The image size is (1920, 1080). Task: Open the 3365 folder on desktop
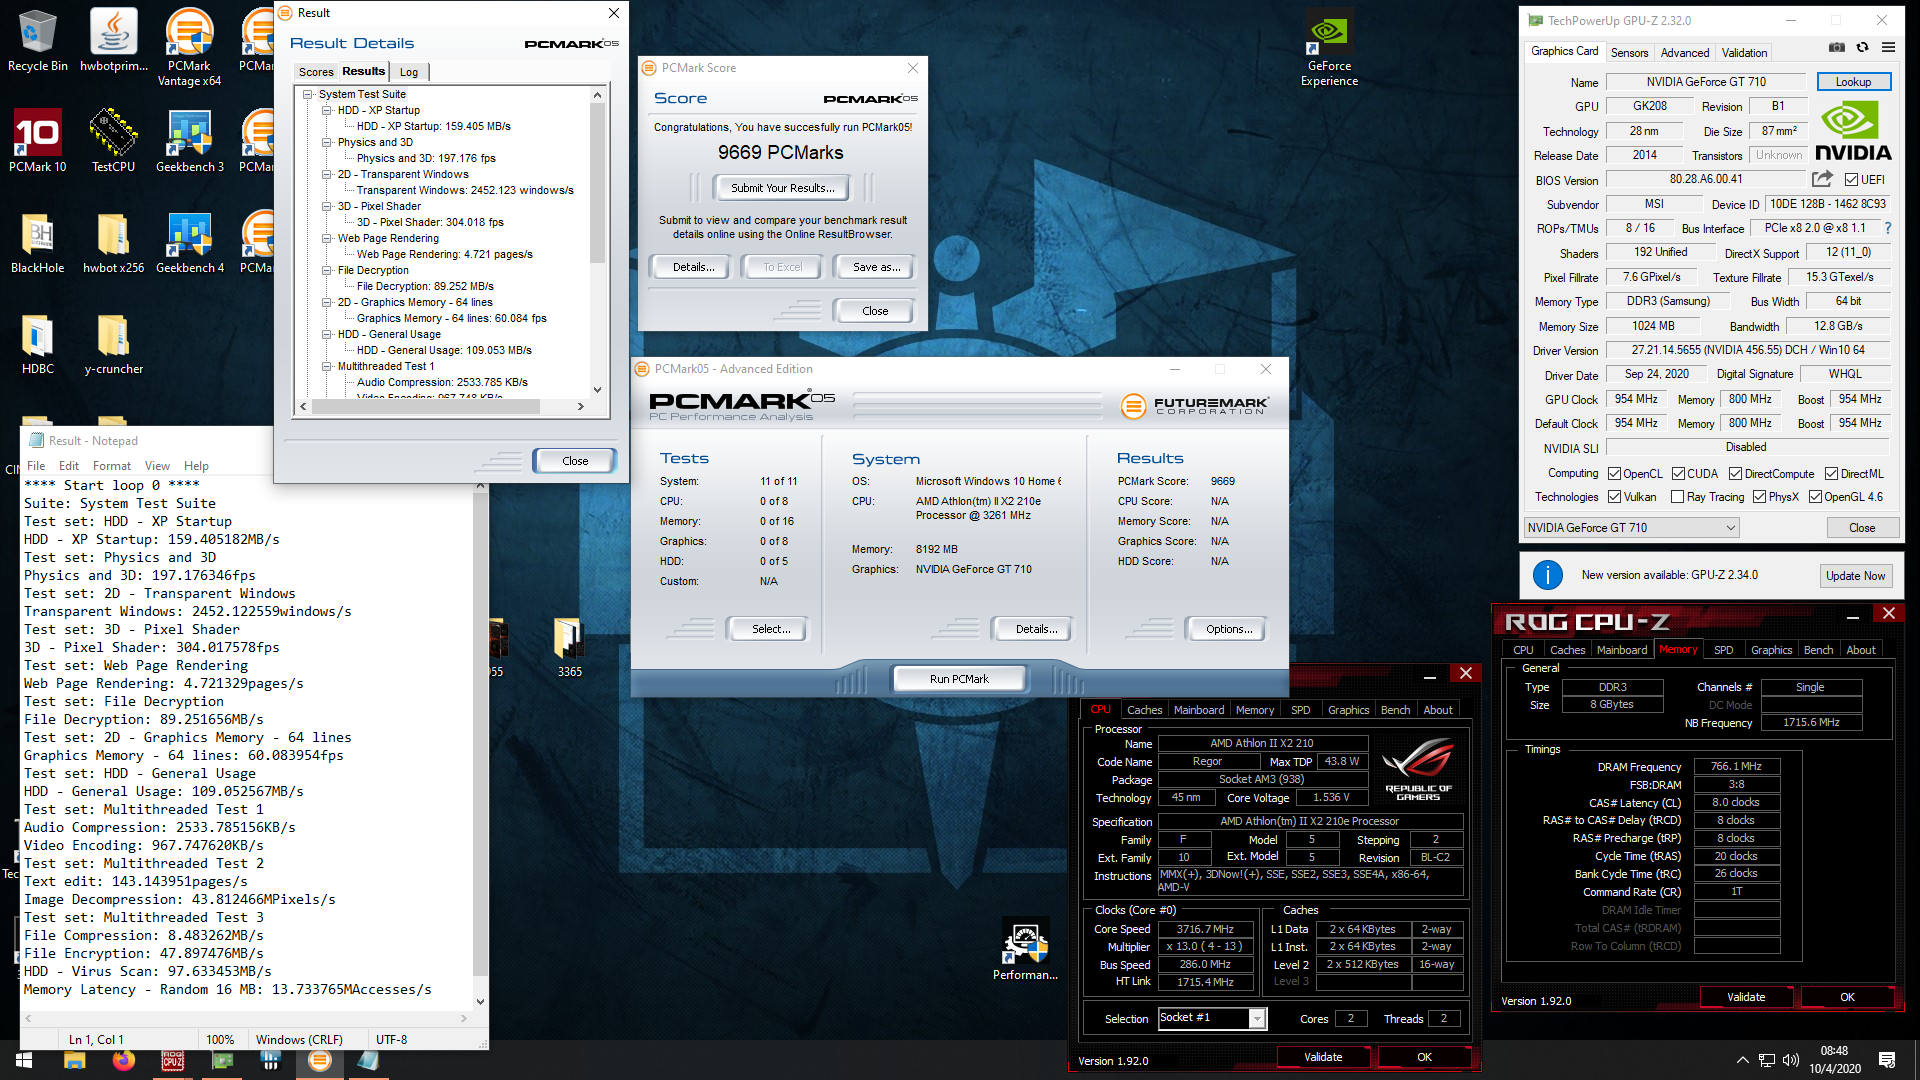569,648
